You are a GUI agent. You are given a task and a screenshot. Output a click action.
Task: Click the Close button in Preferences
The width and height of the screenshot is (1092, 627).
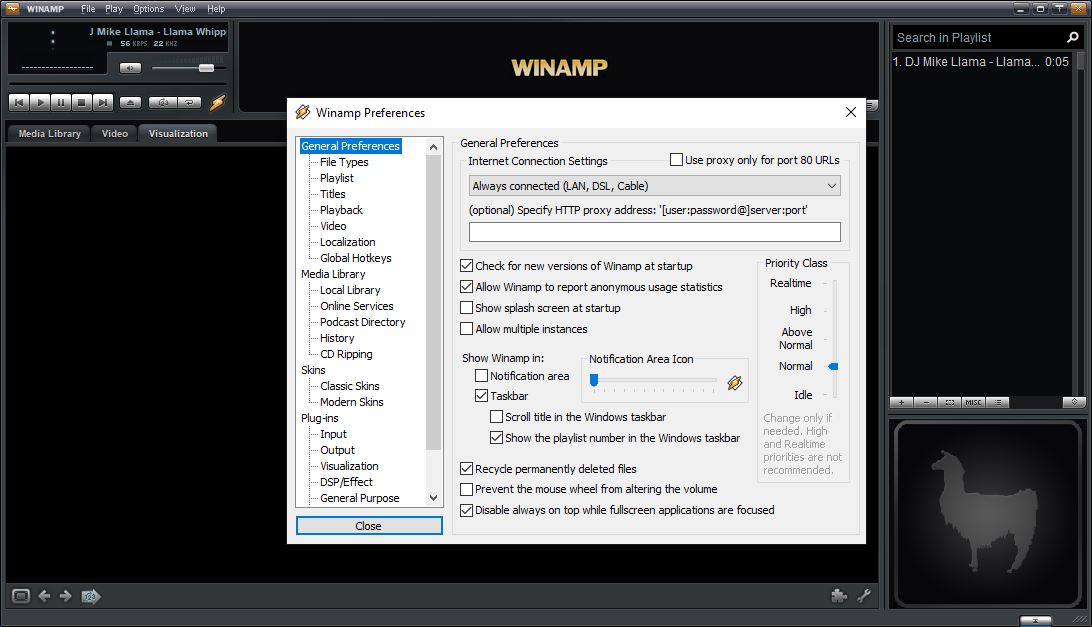[x=369, y=526]
